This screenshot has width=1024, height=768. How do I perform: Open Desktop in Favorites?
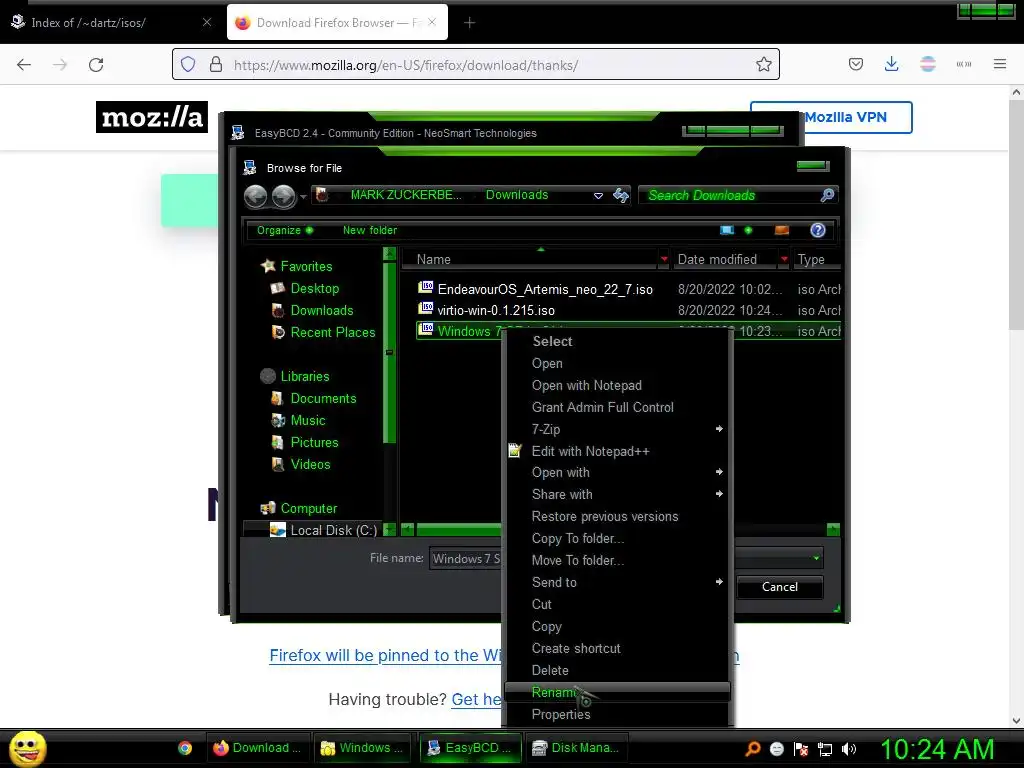pyautogui.click(x=315, y=289)
